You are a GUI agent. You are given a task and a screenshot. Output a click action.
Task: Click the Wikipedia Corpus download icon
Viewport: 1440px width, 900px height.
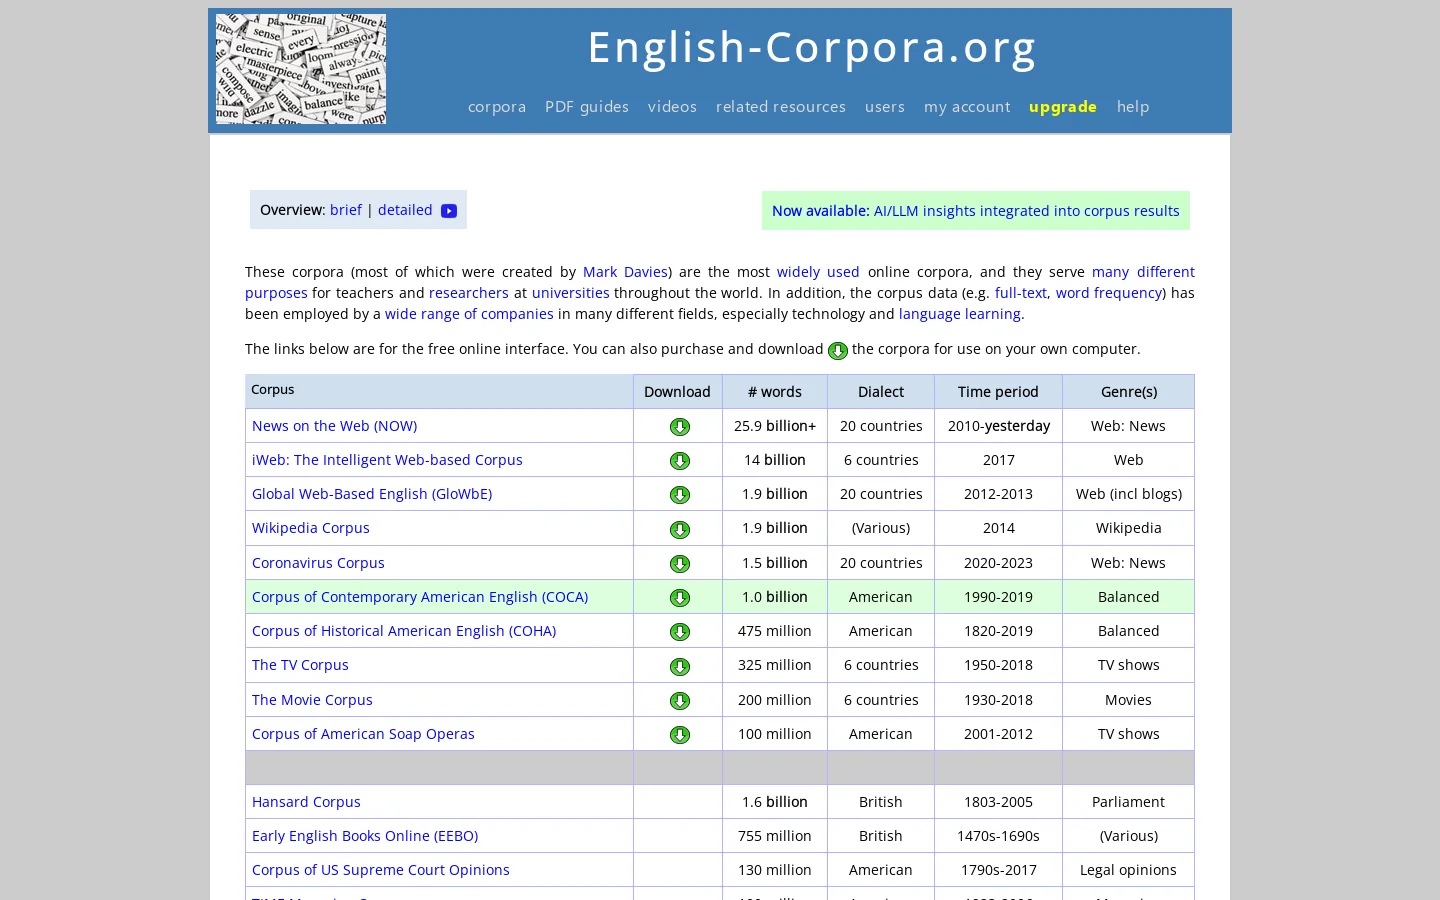(x=680, y=530)
